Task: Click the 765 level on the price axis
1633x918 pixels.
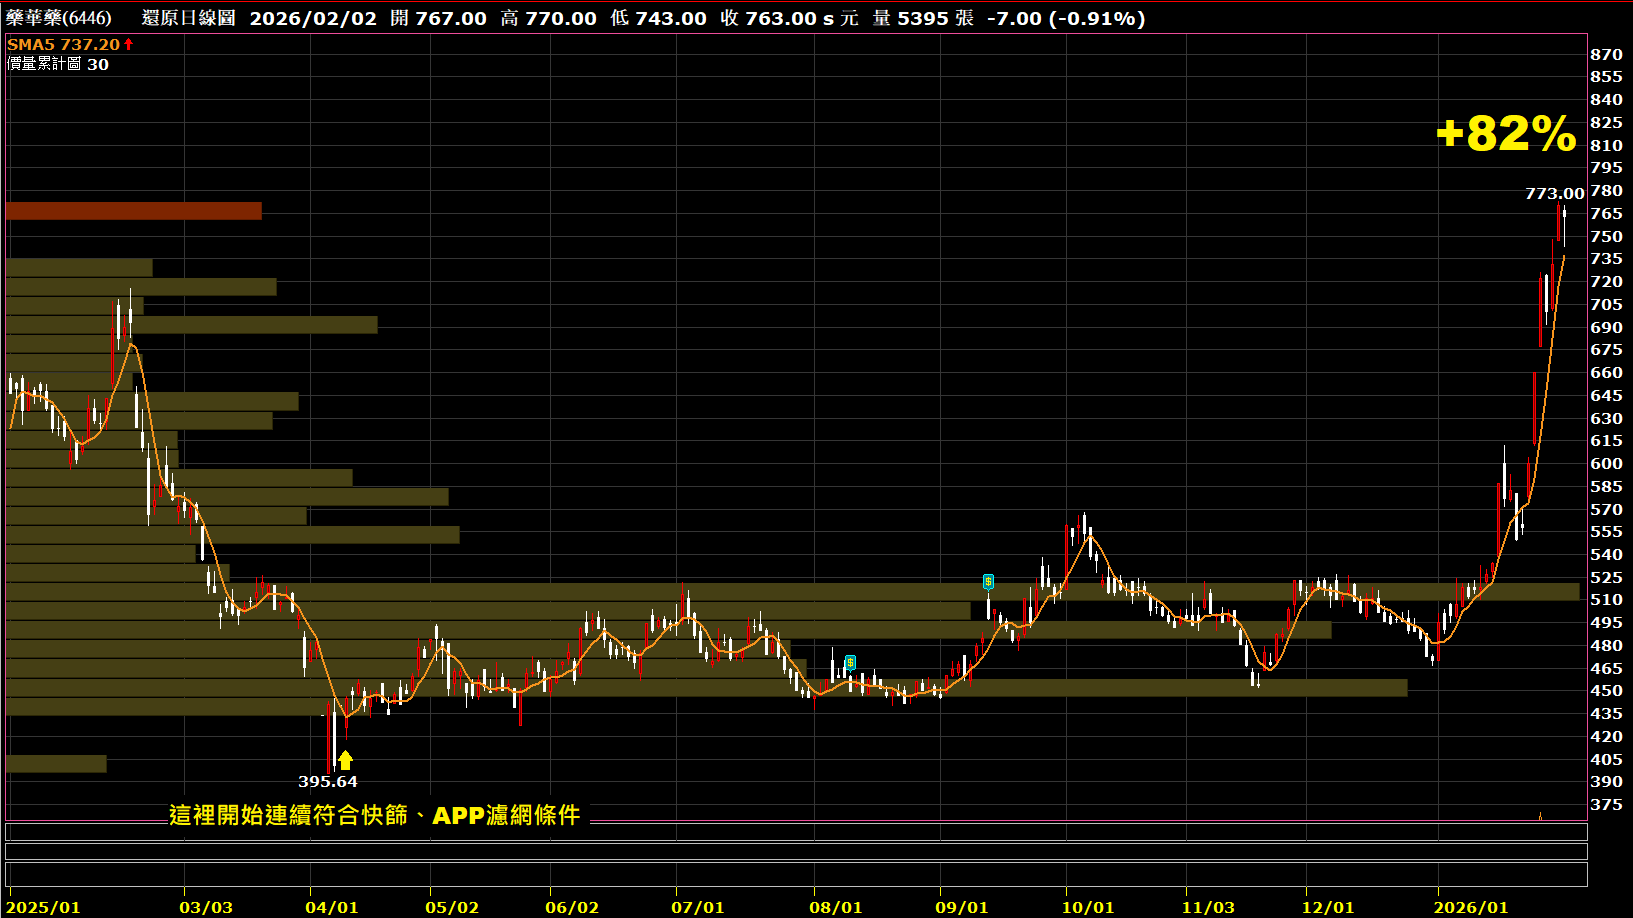Action: tap(1606, 213)
